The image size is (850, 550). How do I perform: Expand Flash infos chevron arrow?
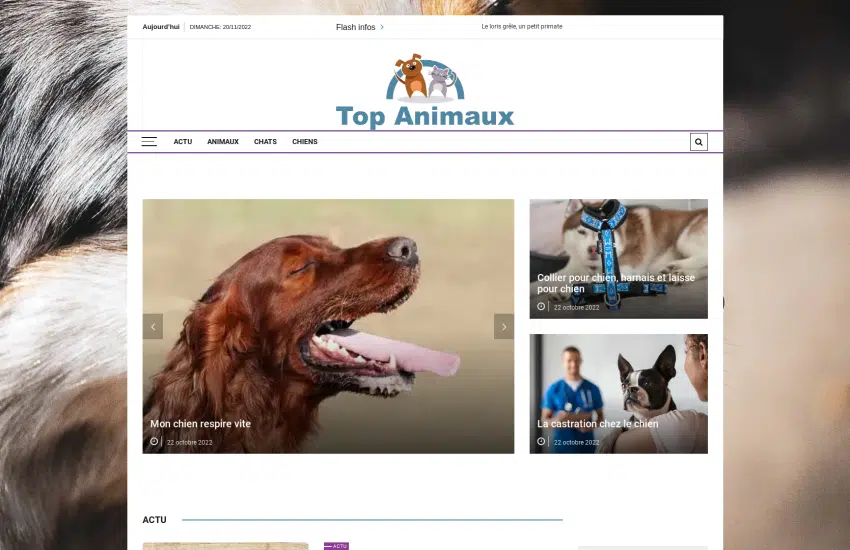click(382, 27)
